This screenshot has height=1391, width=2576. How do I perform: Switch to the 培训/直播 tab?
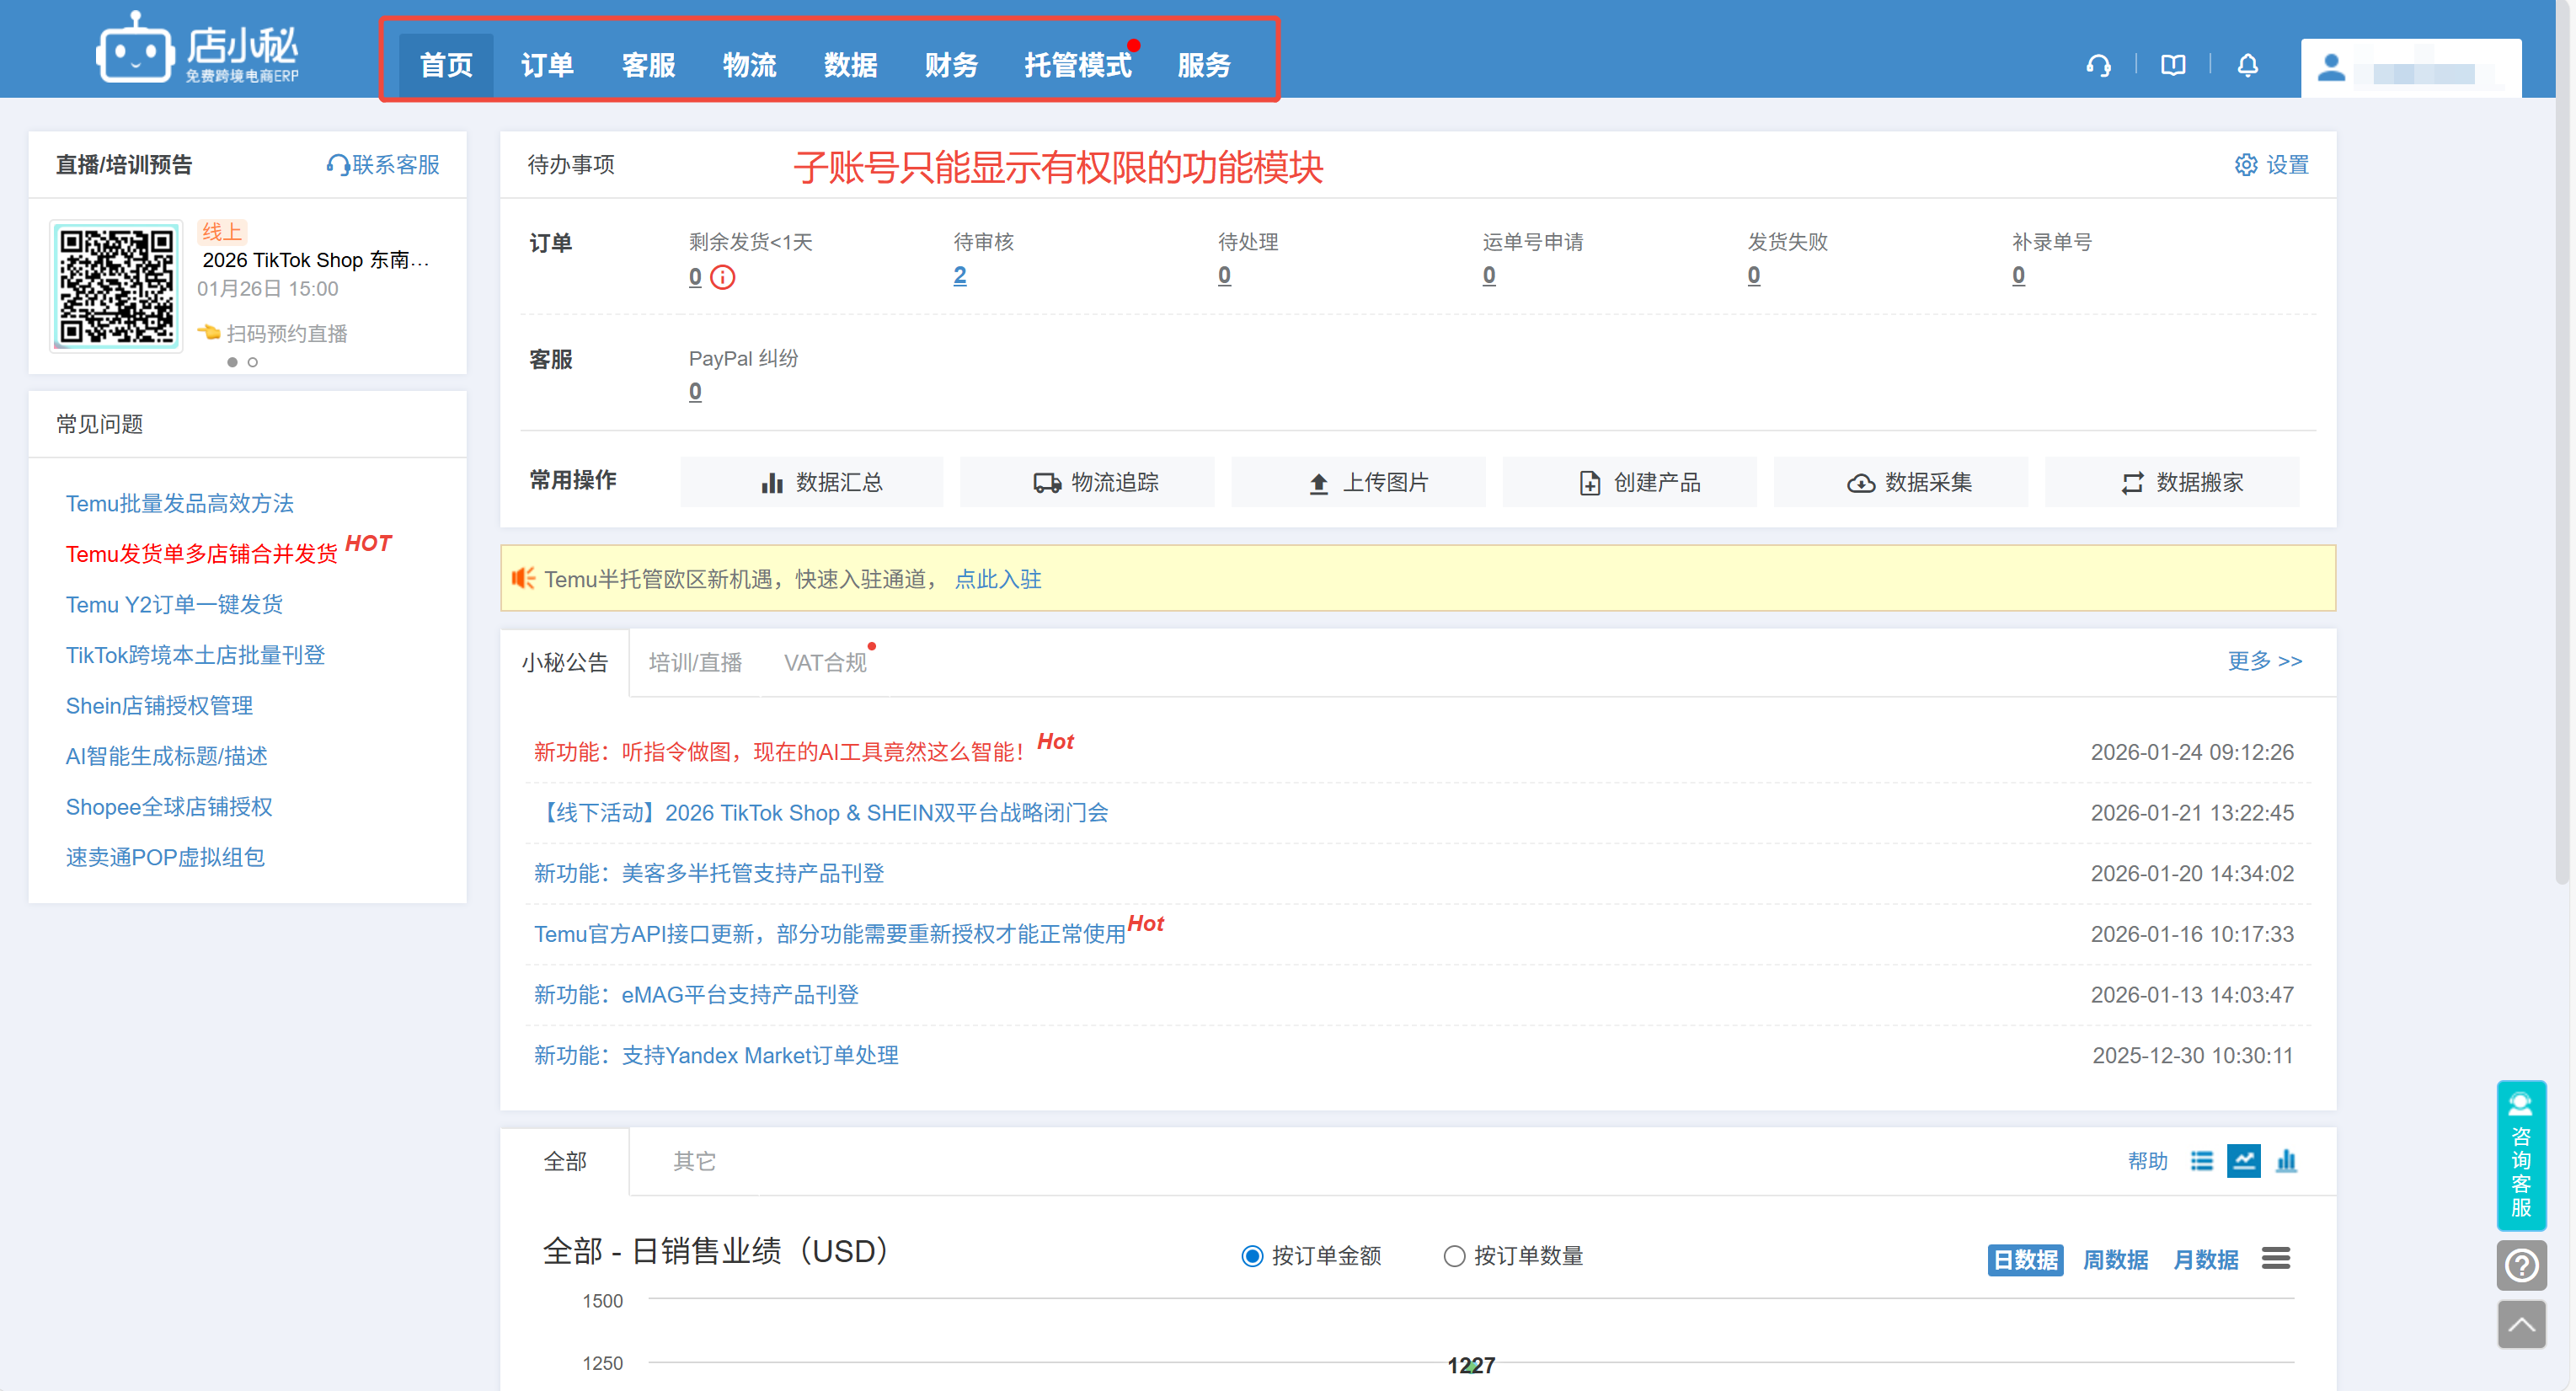tap(694, 662)
